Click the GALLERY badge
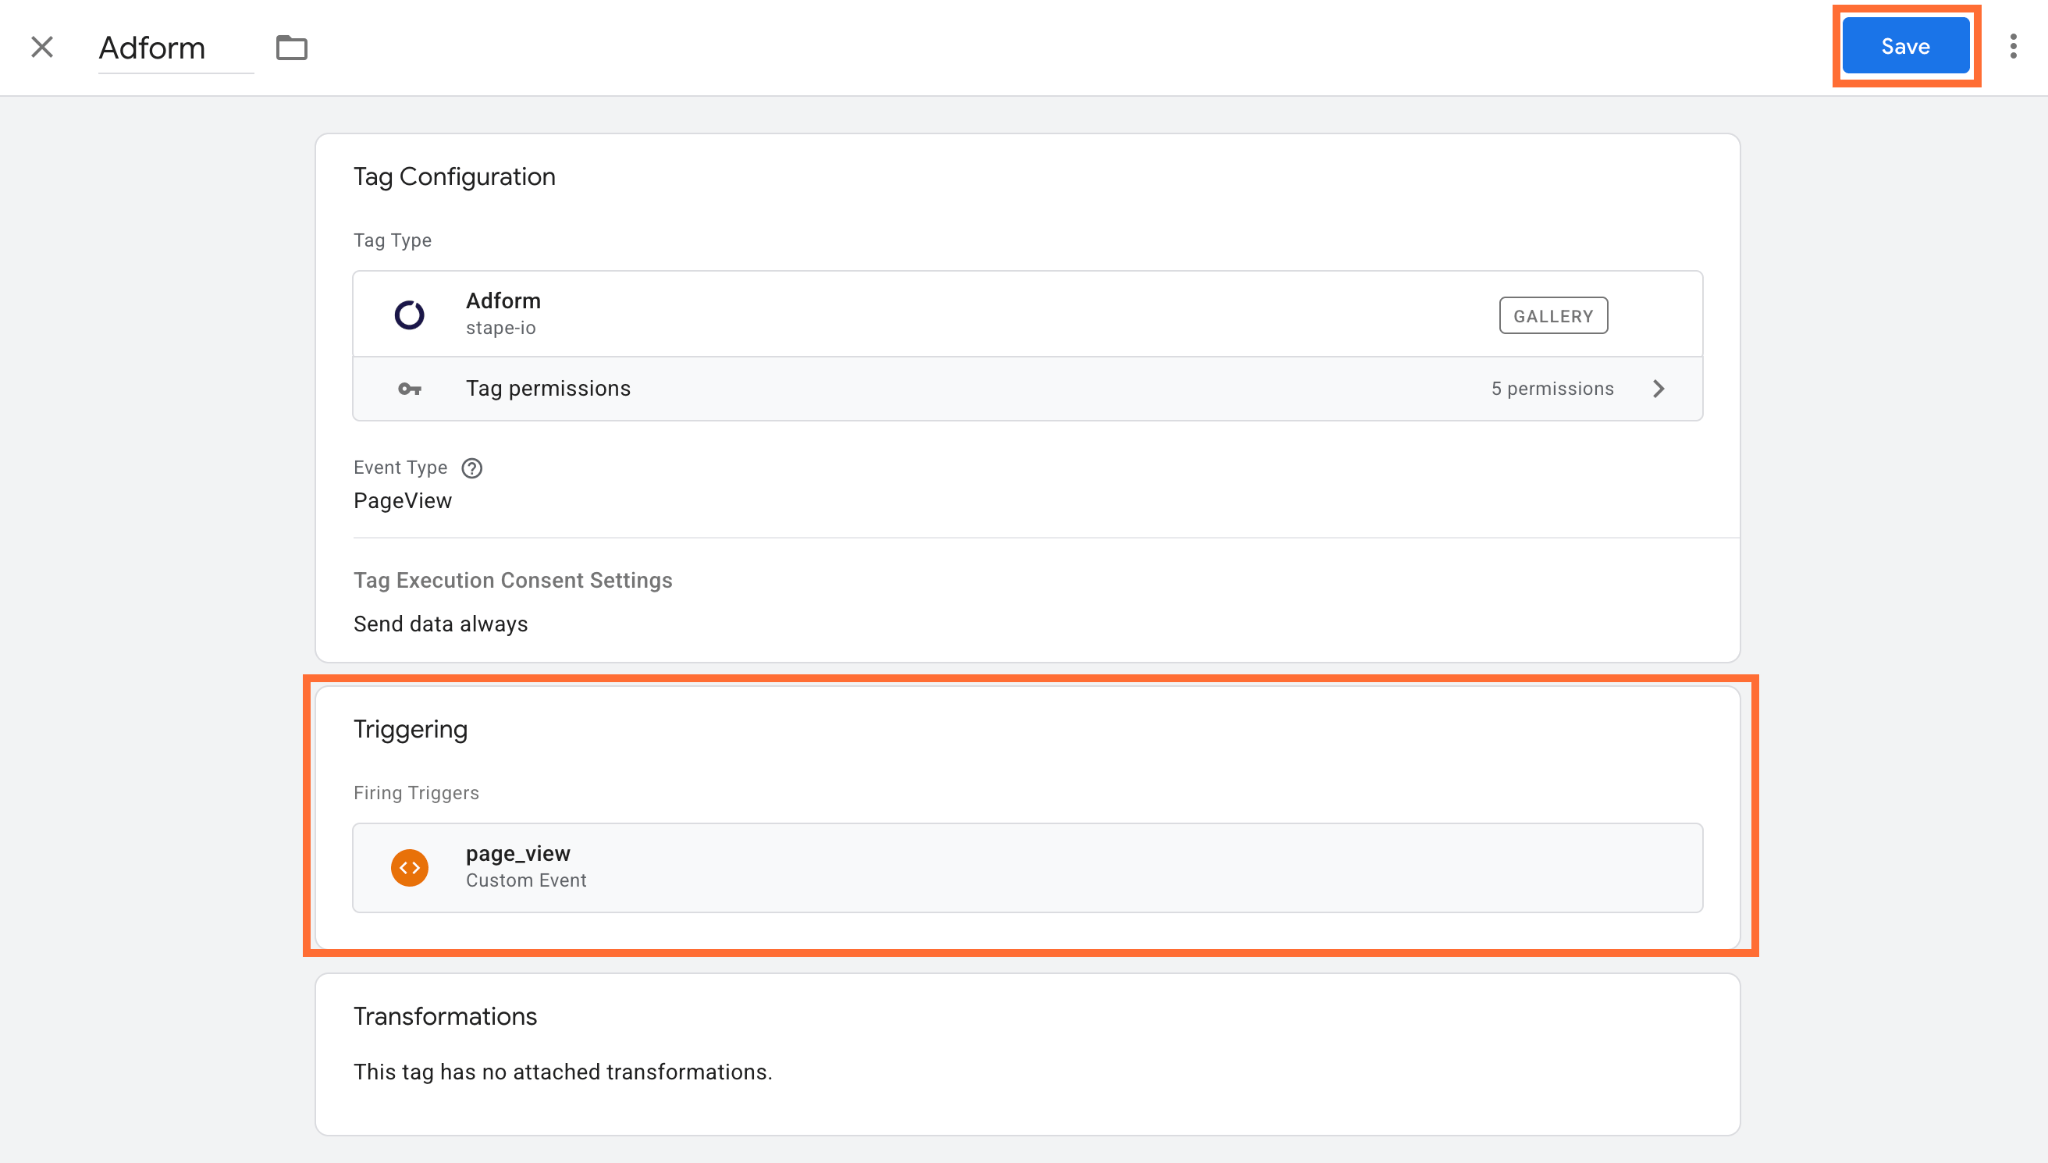This screenshot has width=2048, height=1163. click(1553, 316)
